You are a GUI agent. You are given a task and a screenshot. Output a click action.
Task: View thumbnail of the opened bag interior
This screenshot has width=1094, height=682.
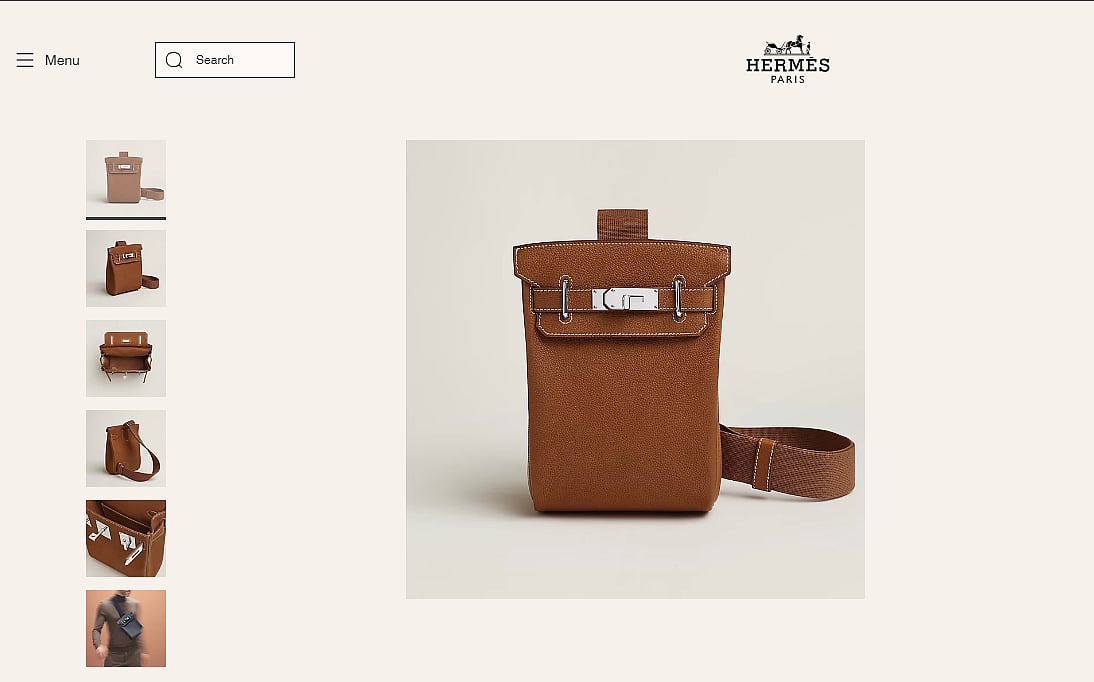[126, 358]
